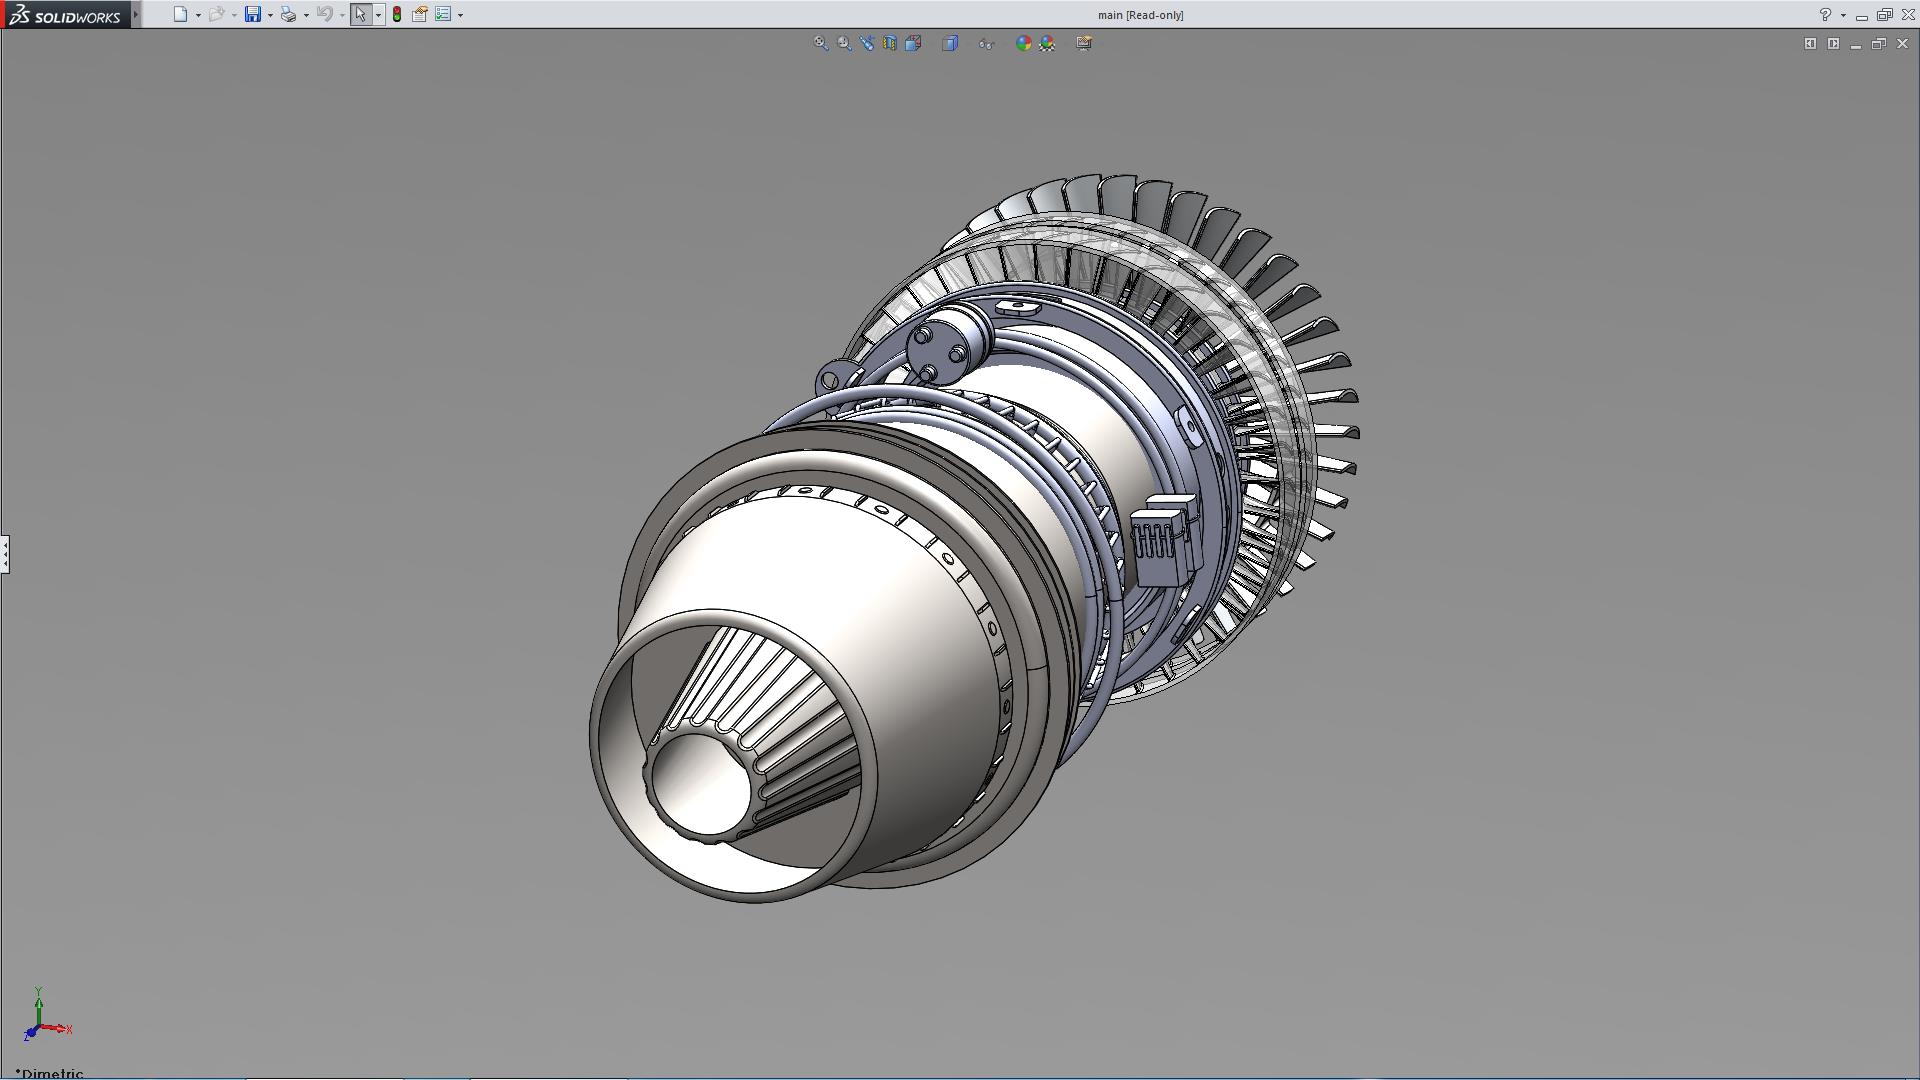
Task: Open the Options checklist button
Action: [443, 14]
